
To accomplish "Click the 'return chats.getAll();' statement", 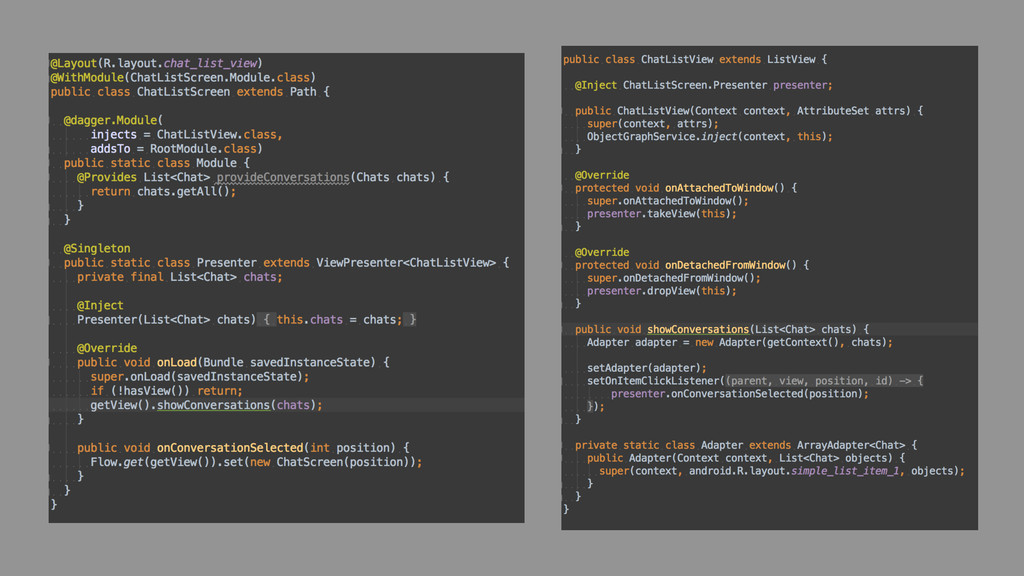I will pos(163,192).
